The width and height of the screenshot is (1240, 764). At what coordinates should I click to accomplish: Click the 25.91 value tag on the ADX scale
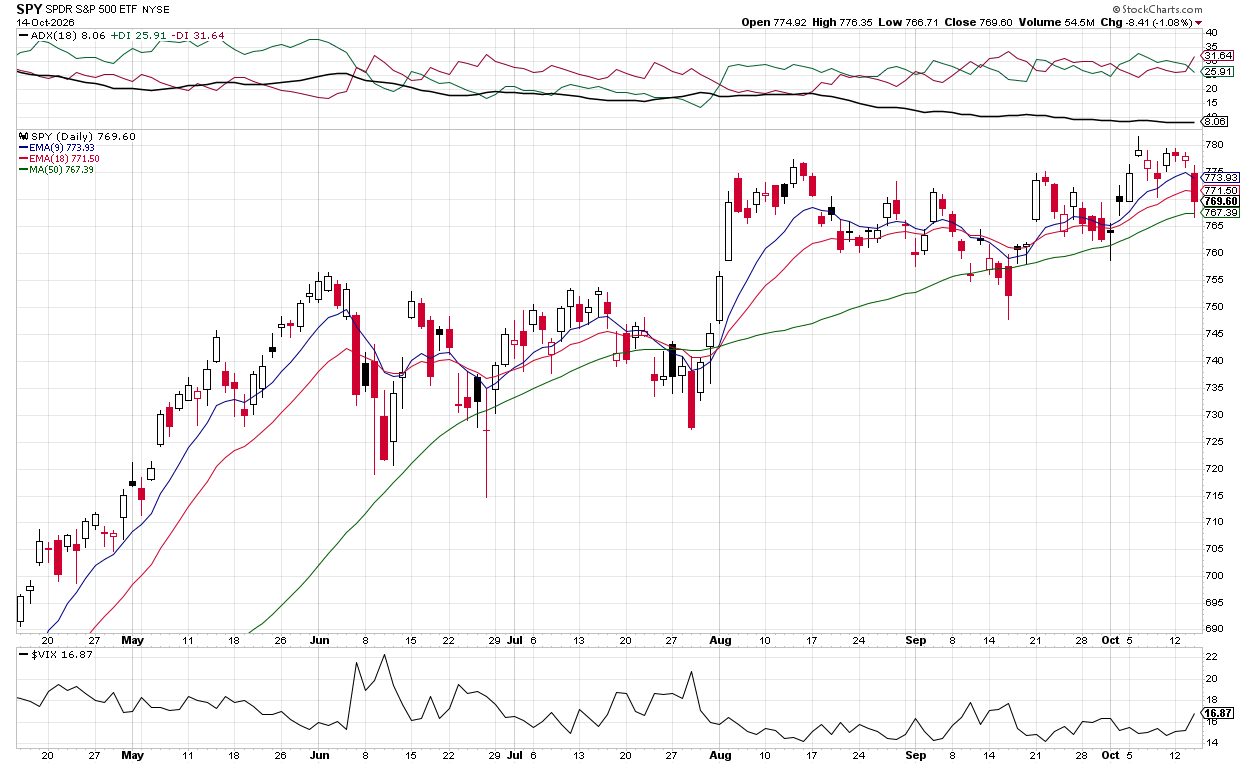coord(1217,72)
